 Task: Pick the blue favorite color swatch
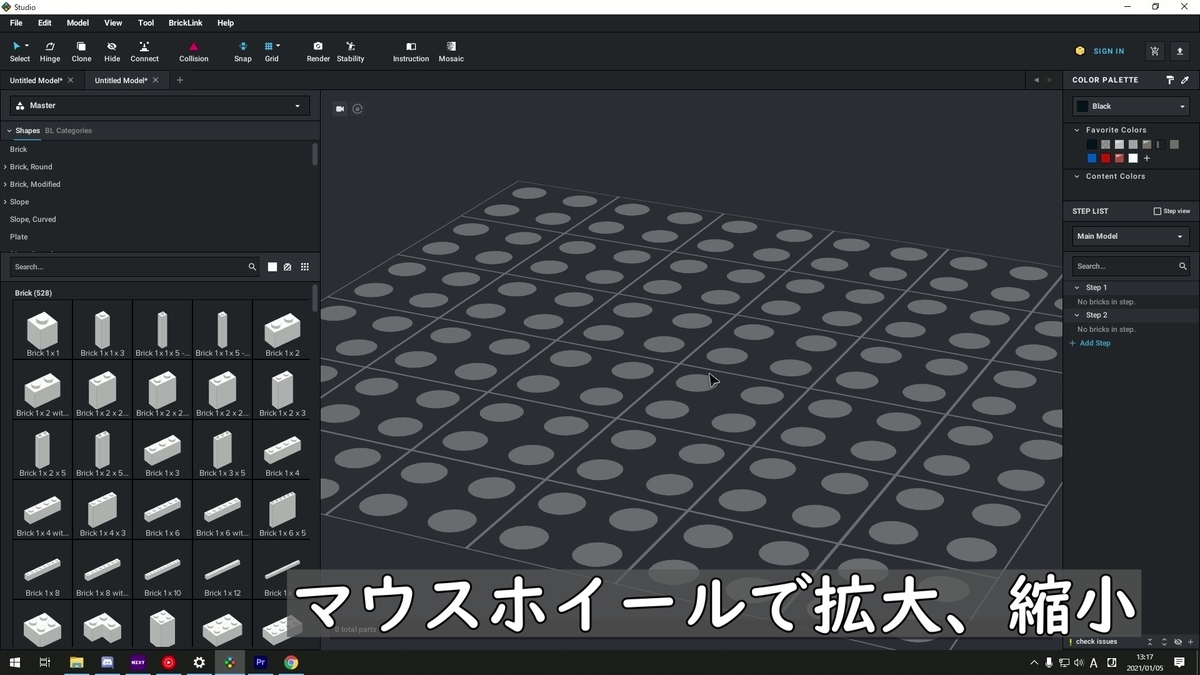1092,158
